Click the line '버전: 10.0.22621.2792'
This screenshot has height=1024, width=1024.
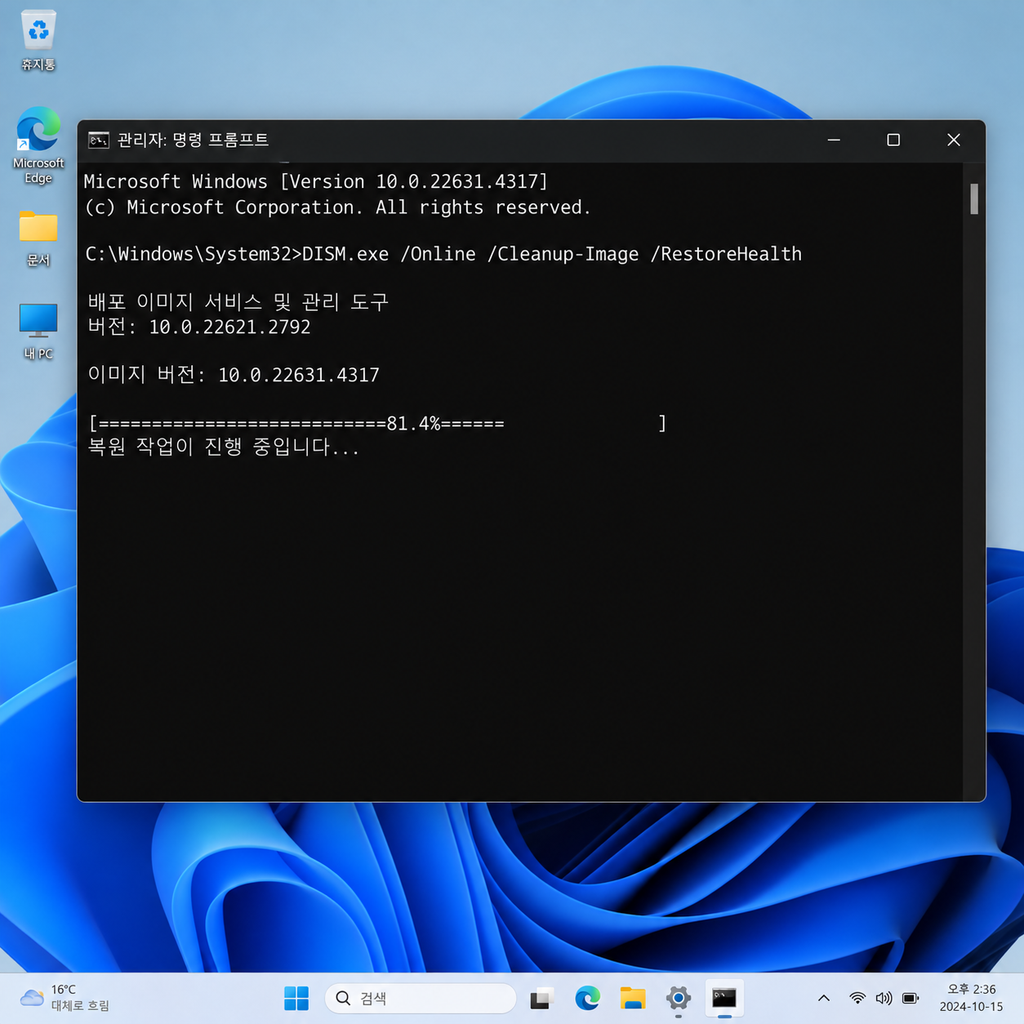click(199, 327)
